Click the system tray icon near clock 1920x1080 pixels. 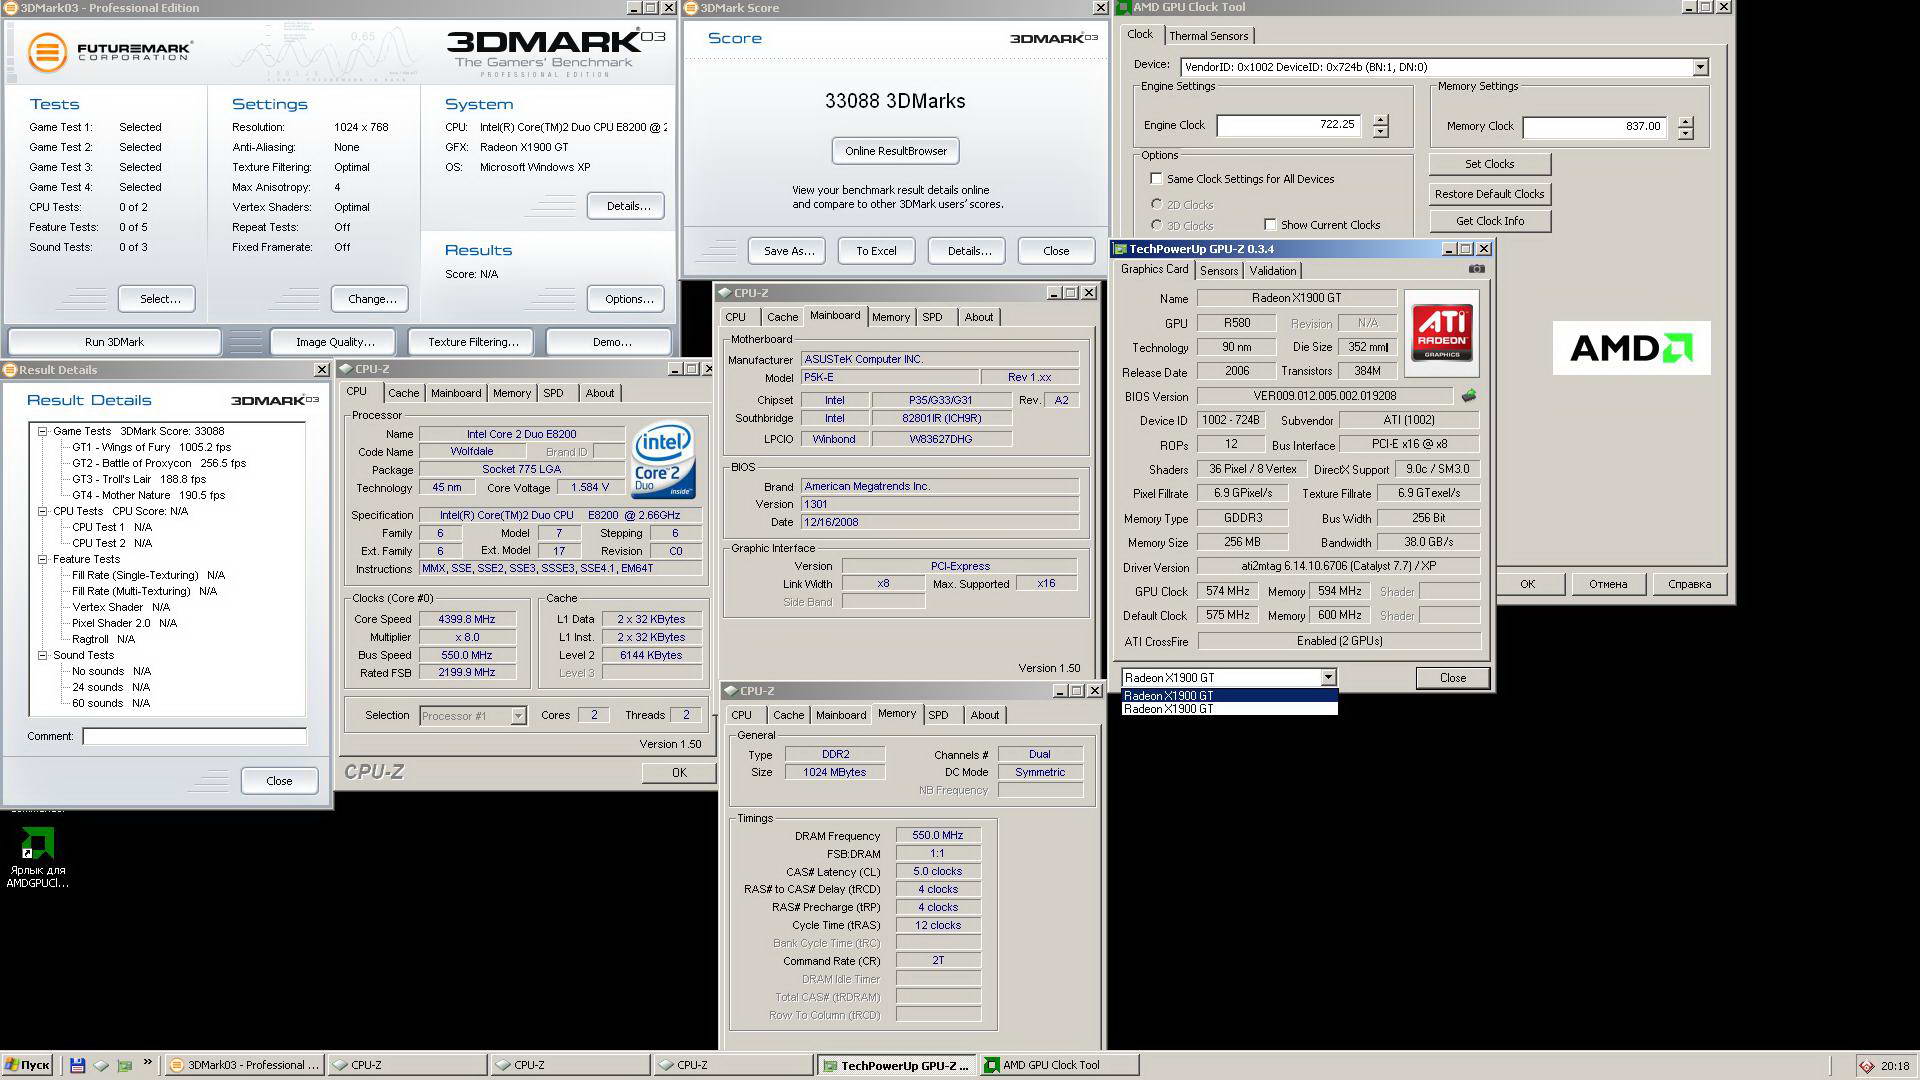[x=1867, y=1066]
